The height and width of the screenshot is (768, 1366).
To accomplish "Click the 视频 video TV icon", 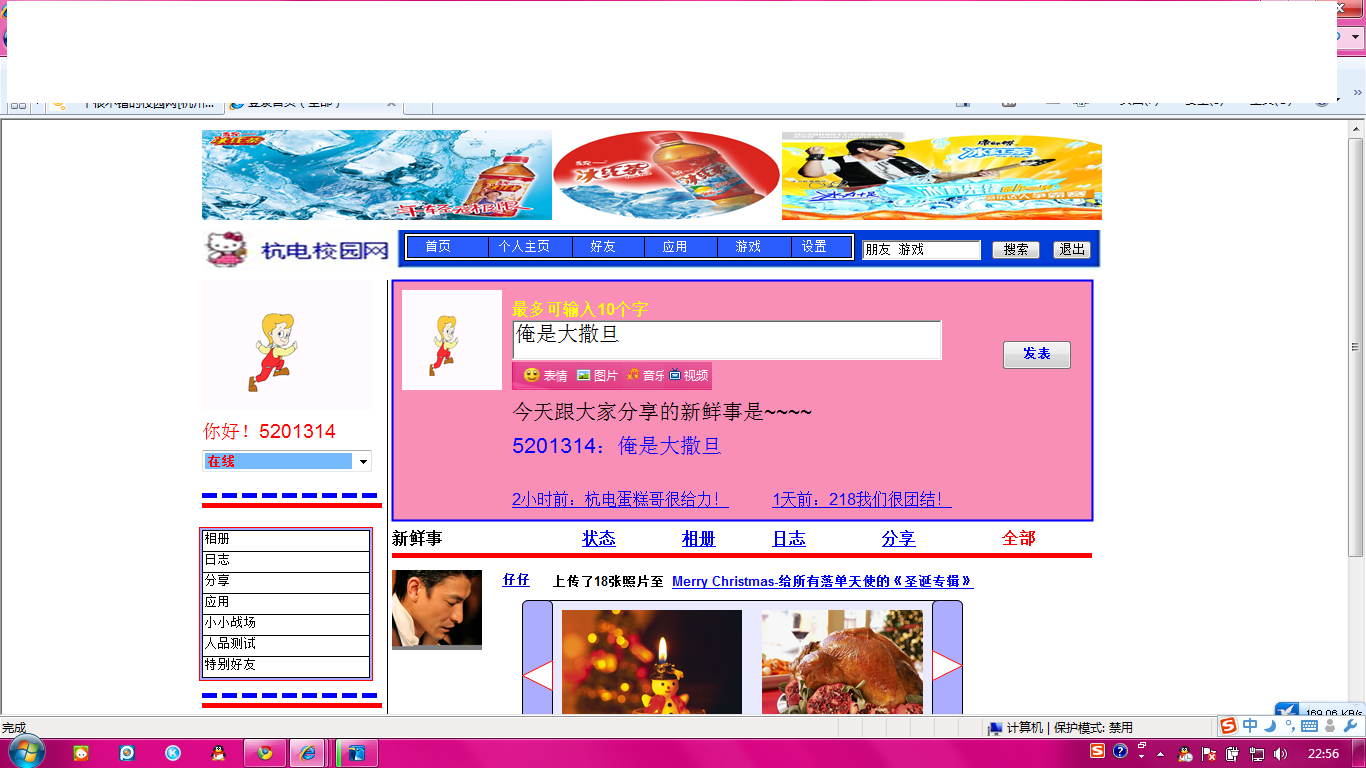I will [675, 375].
